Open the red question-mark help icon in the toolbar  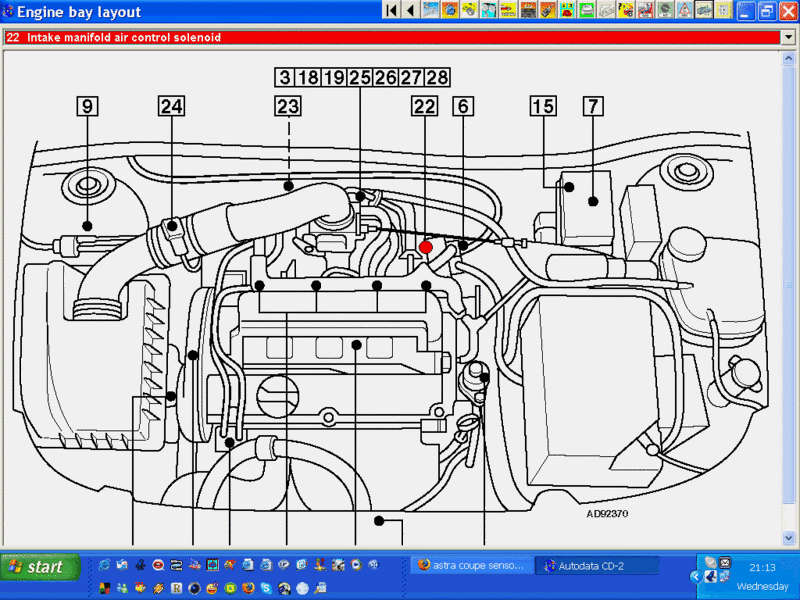click(626, 10)
